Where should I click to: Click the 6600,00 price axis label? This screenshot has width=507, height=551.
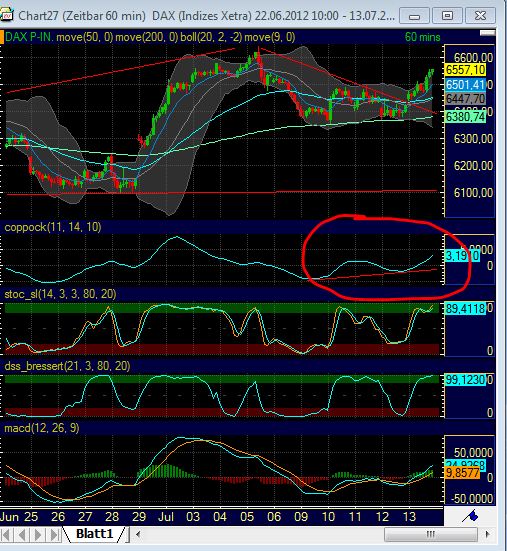(x=473, y=57)
